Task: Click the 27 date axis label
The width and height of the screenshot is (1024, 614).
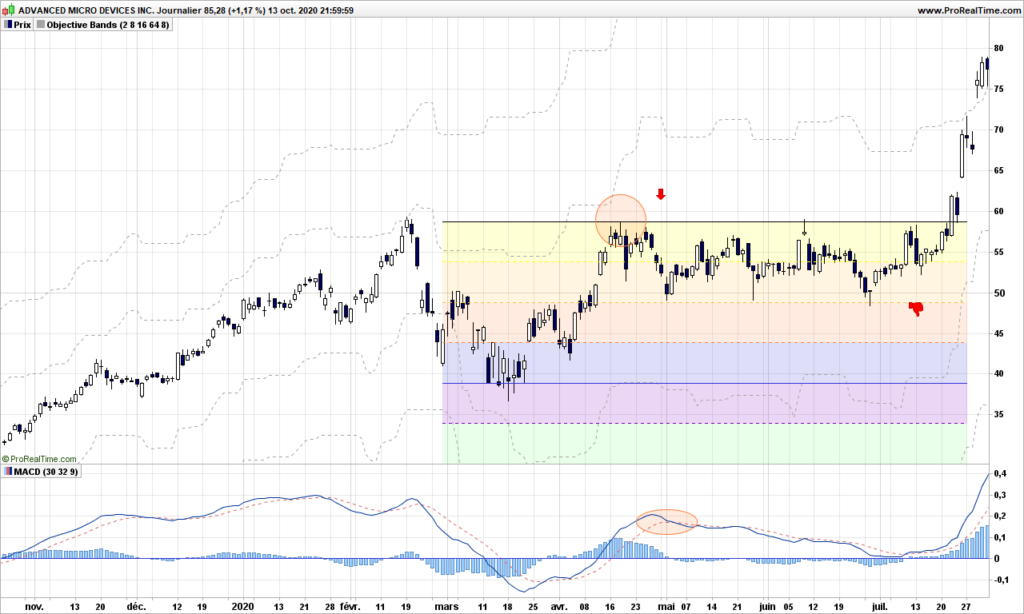Action: pyautogui.click(x=967, y=607)
